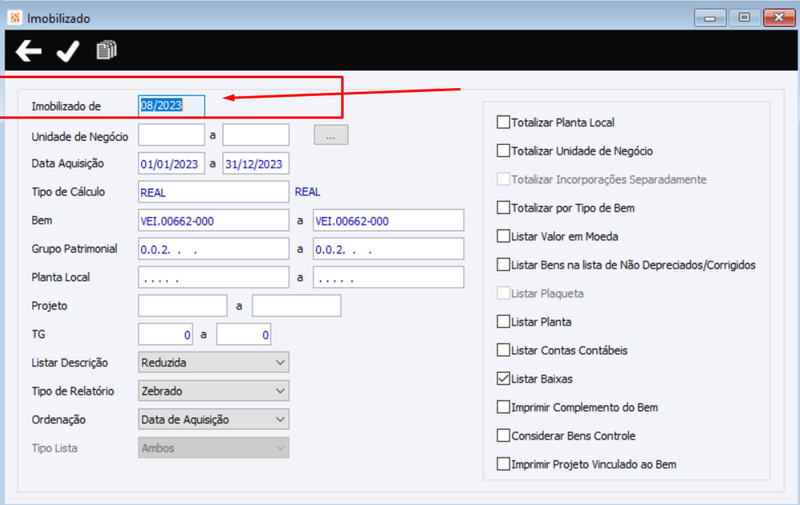Screen dimensions: 800x505
Task: Click first Grupo Patrimonial field
Action: [213, 249]
